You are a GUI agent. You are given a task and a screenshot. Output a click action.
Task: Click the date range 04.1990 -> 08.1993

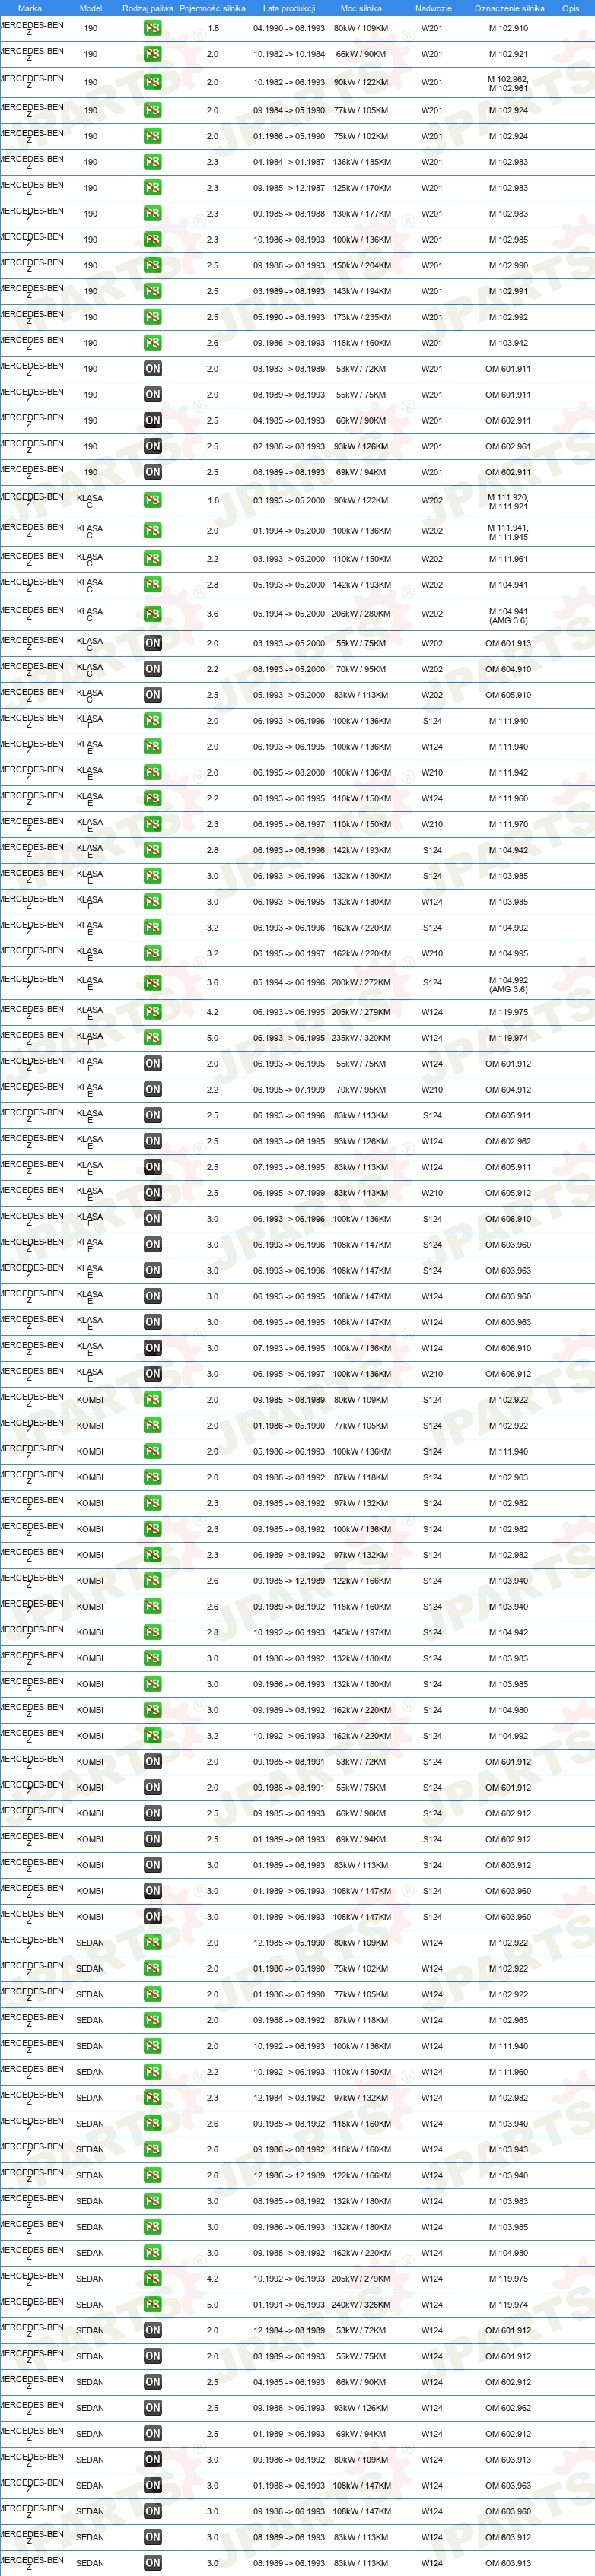click(289, 28)
